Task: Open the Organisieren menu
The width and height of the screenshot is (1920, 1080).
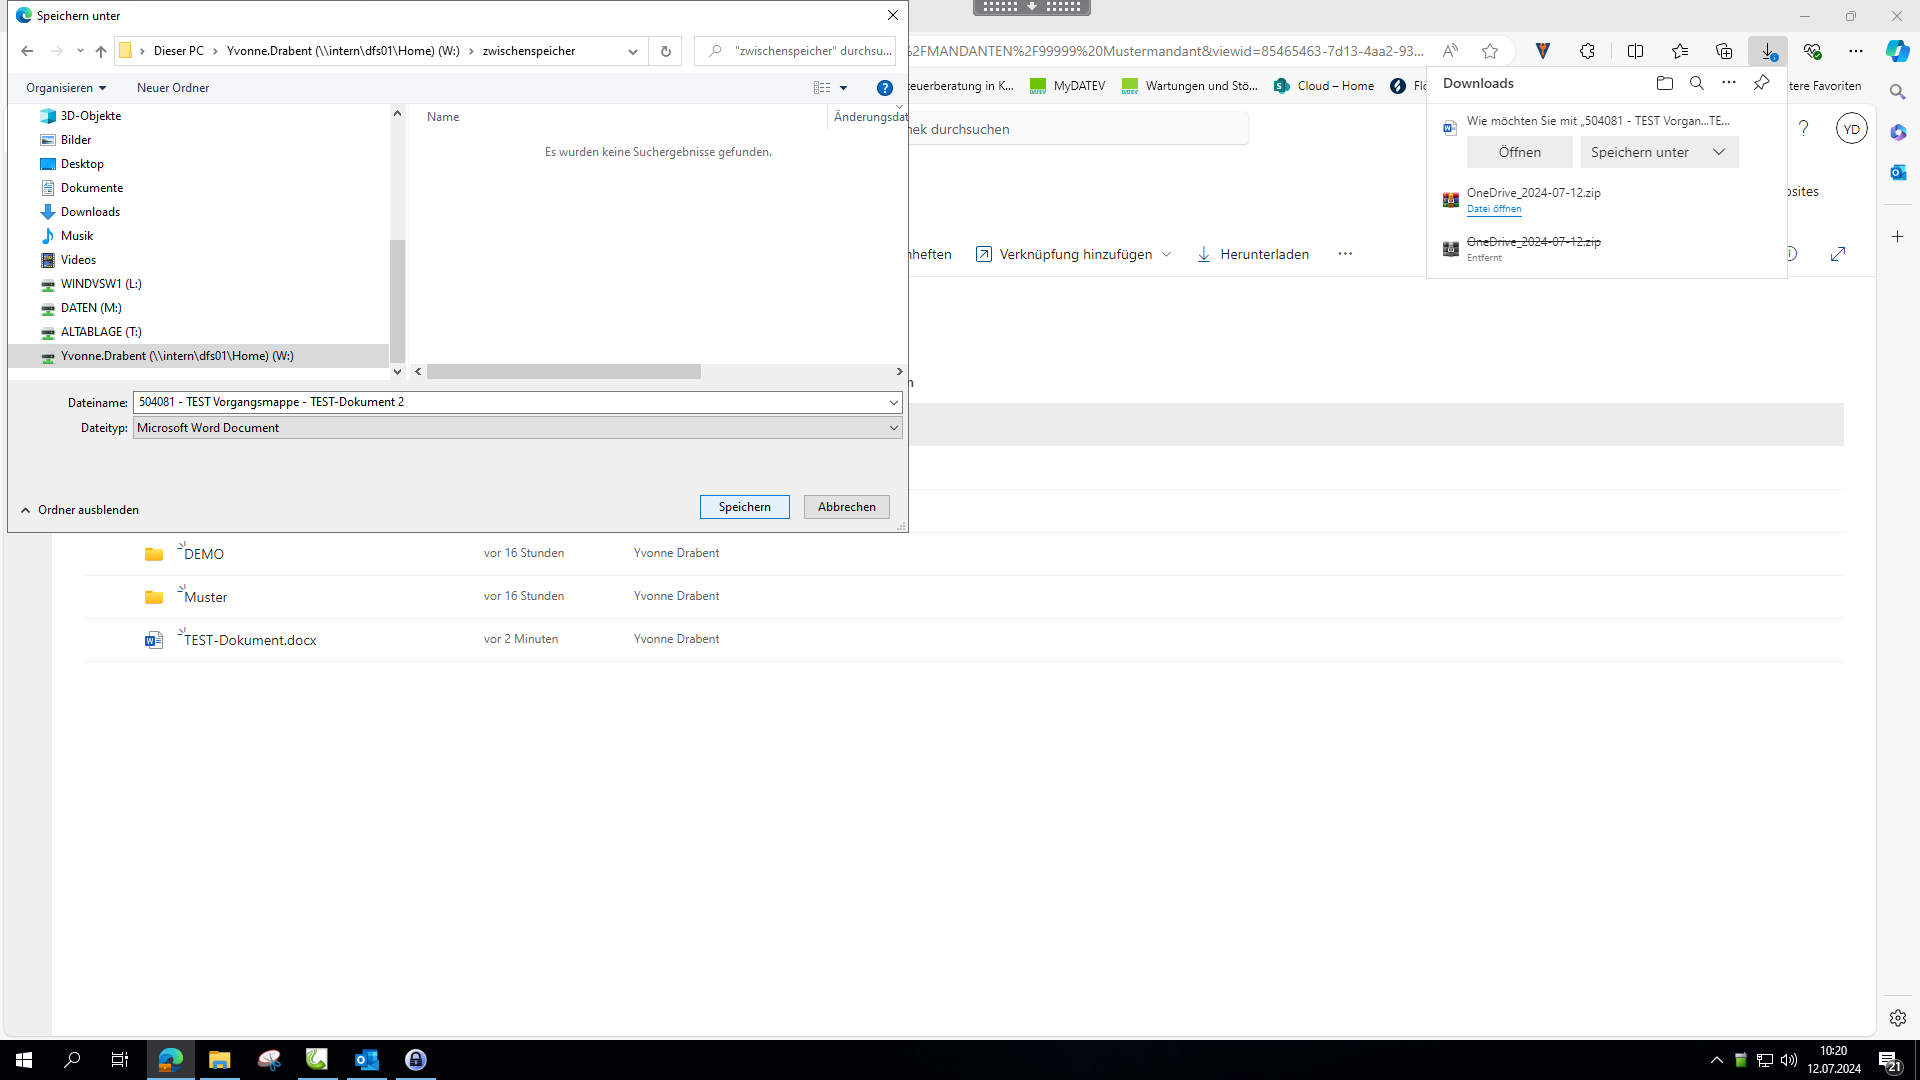Action: pos(66,88)
